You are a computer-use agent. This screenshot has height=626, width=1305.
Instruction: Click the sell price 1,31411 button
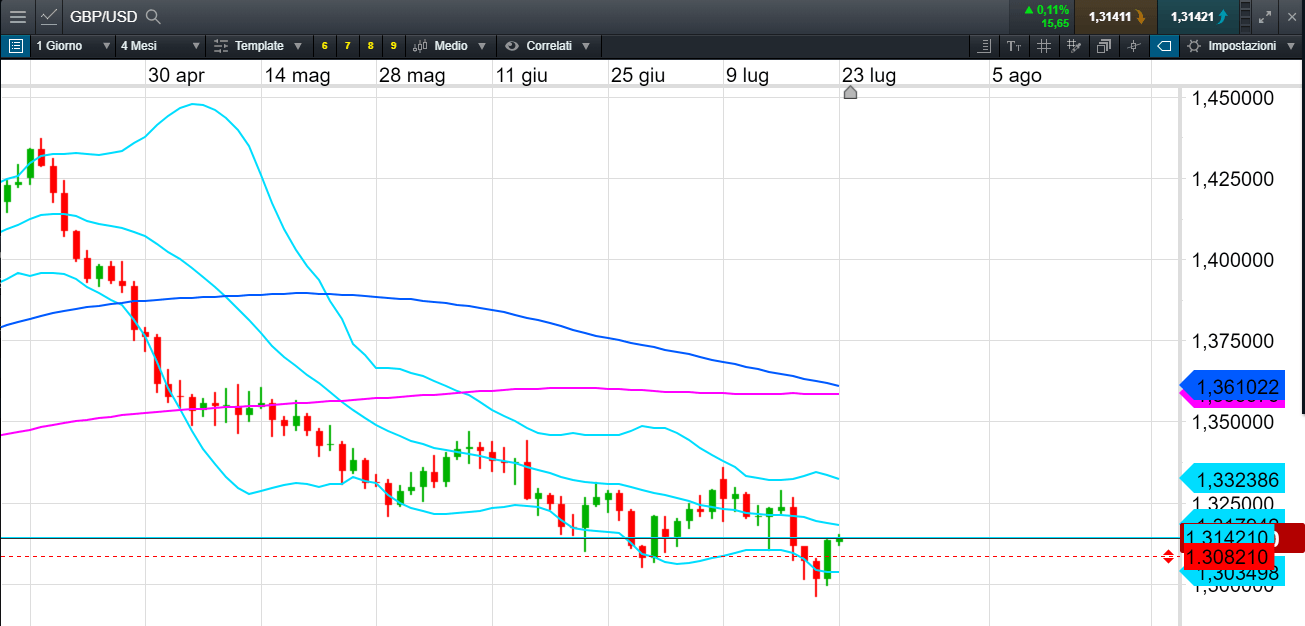point(1116,16)
